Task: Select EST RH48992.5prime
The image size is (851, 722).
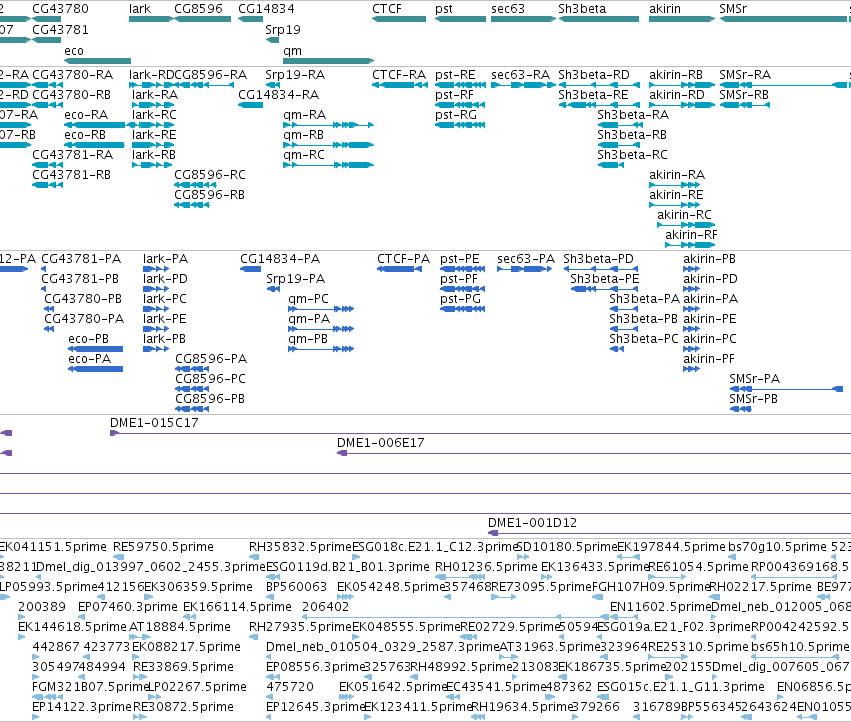Action: tap(462, 667)
